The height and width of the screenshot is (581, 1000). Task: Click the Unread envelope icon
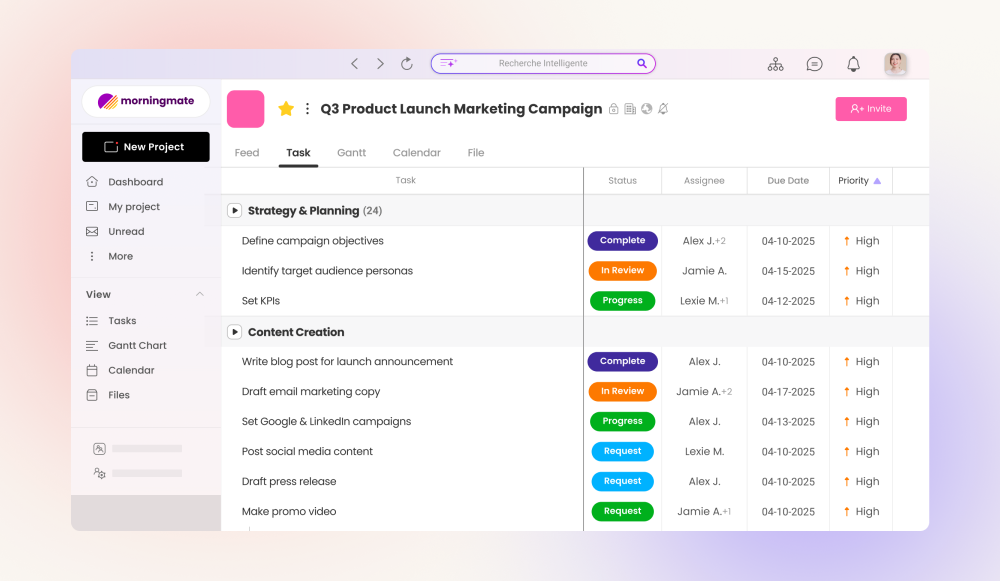tap(92, 232)
